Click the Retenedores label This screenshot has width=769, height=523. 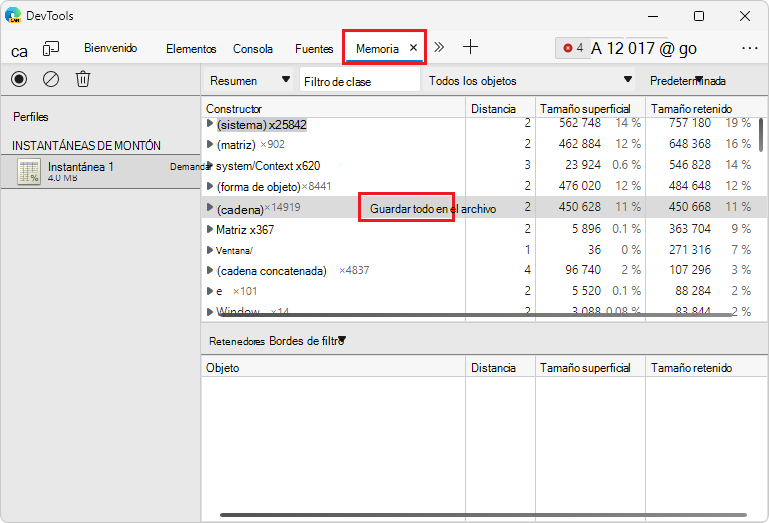(236, 341)
